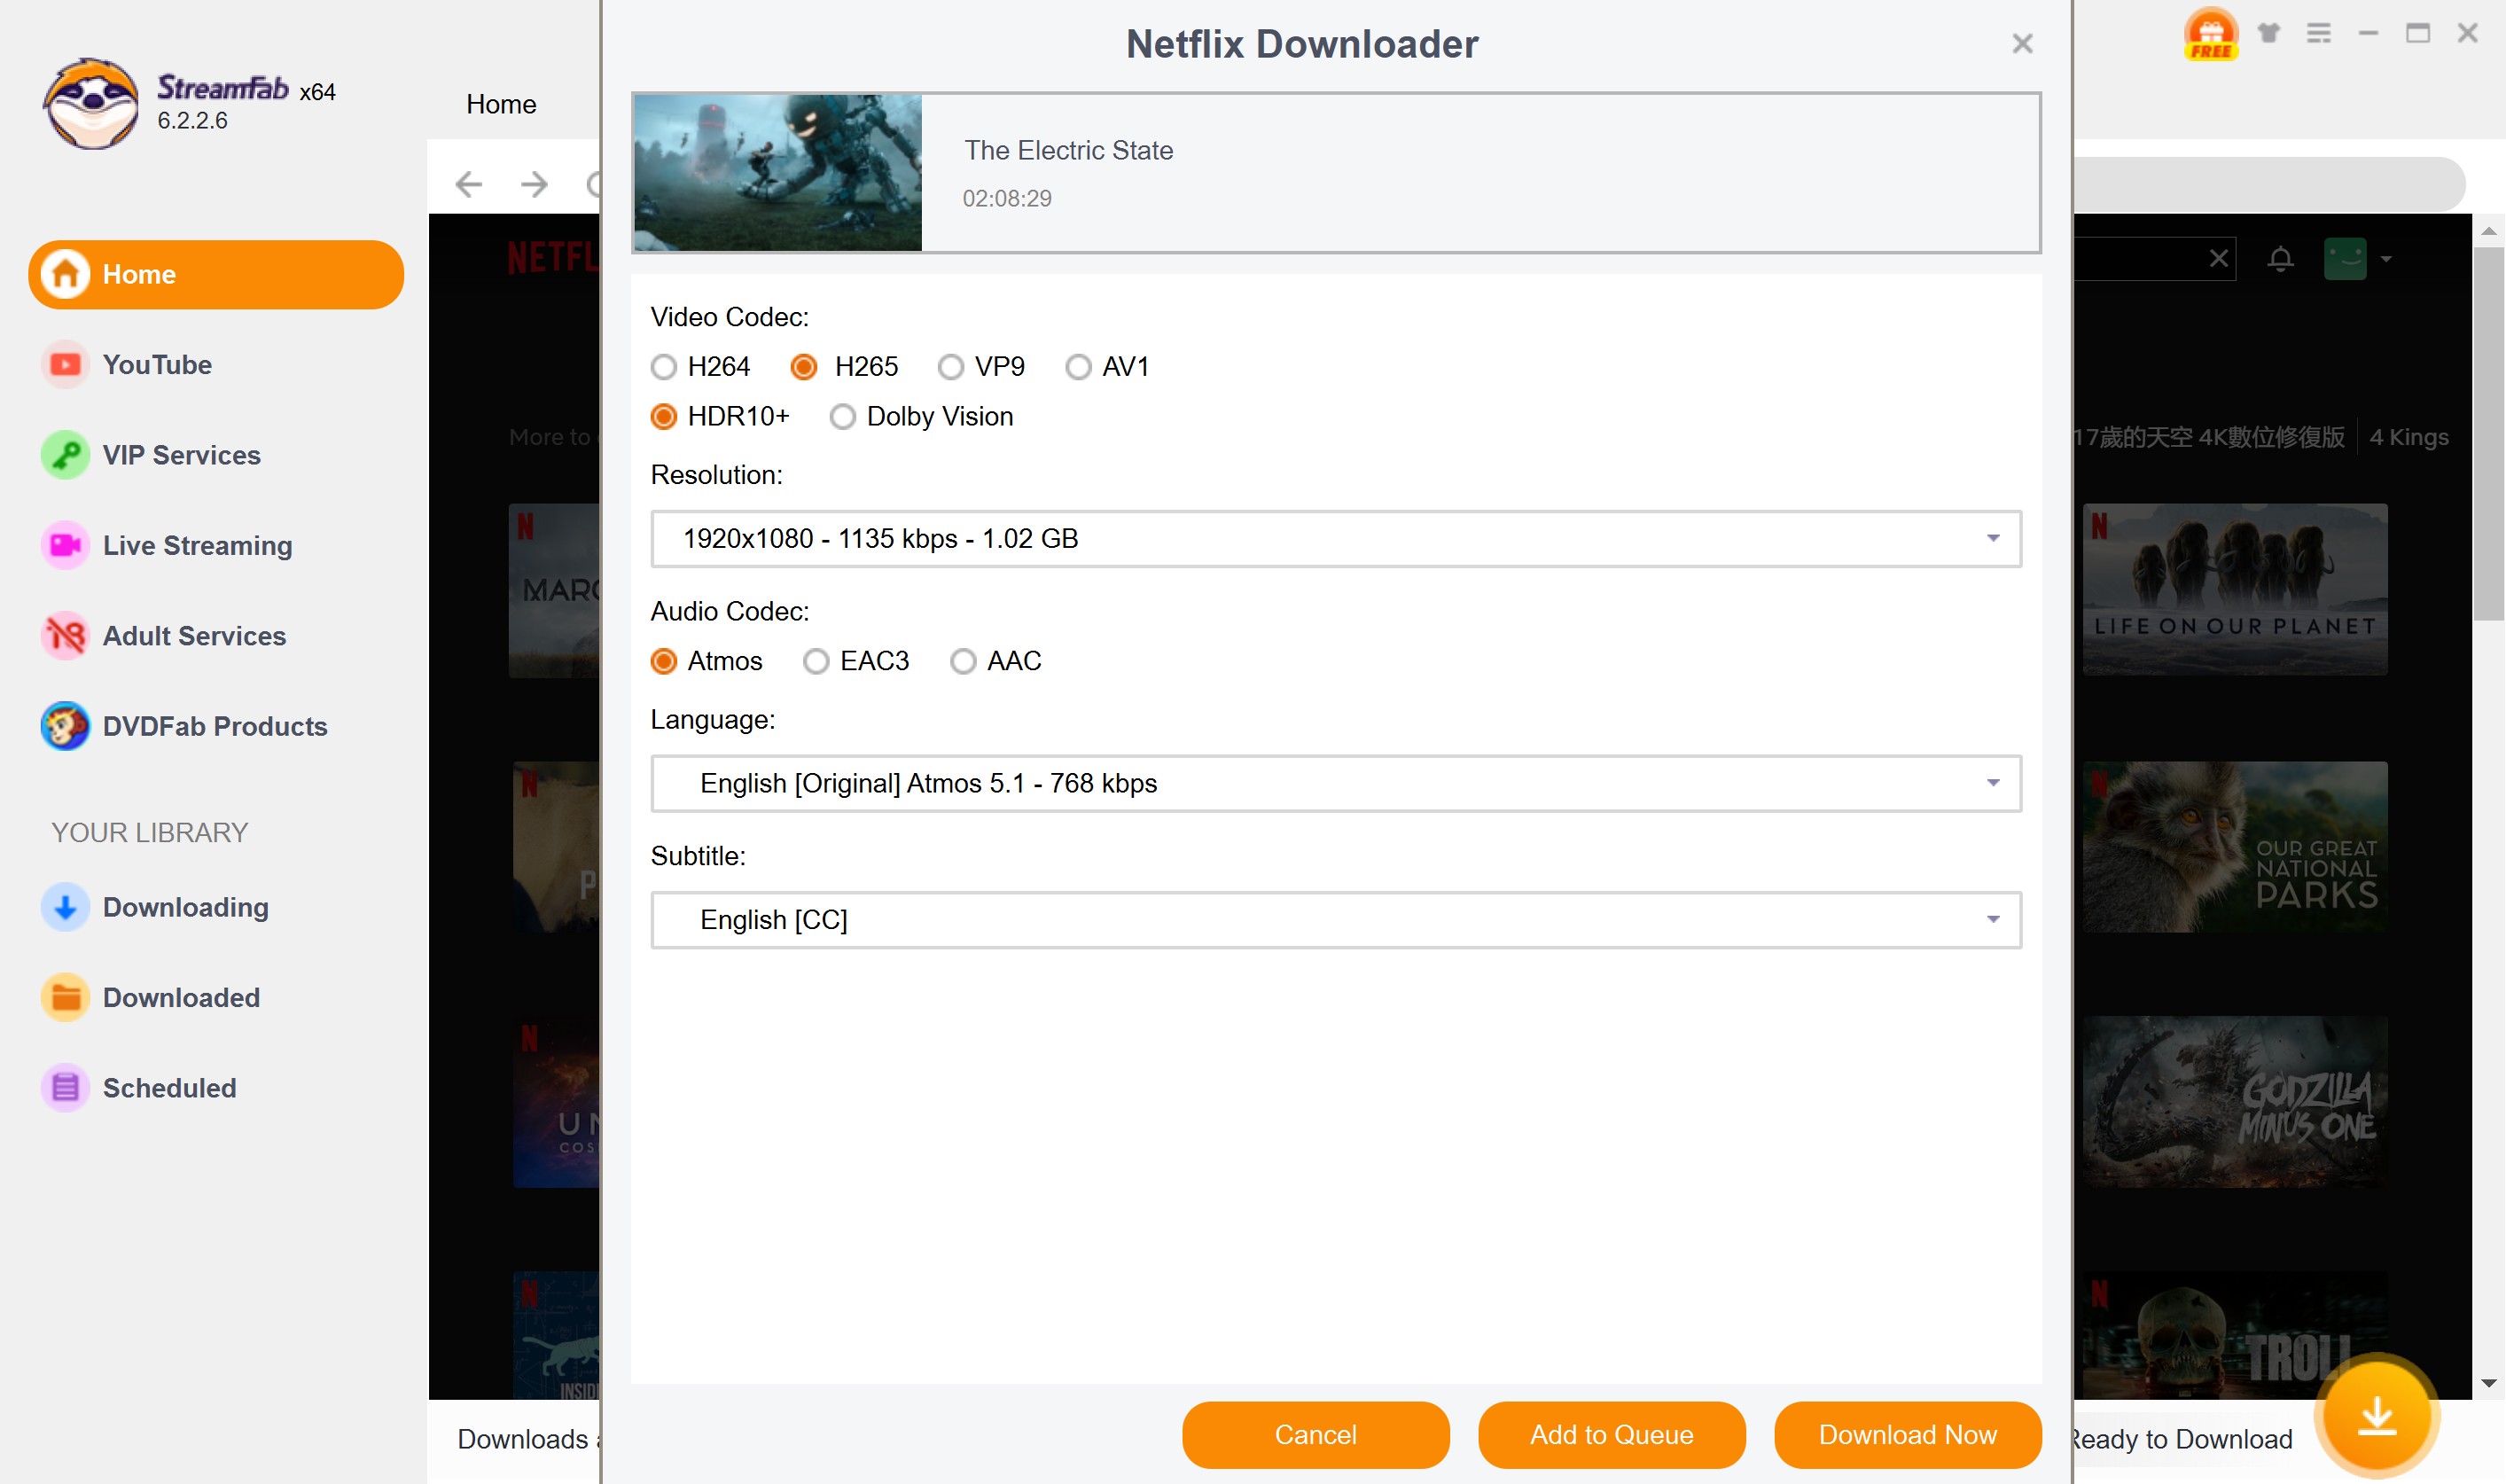Go back with the browser arrow

pyautogui.click(x=469, y=184)
